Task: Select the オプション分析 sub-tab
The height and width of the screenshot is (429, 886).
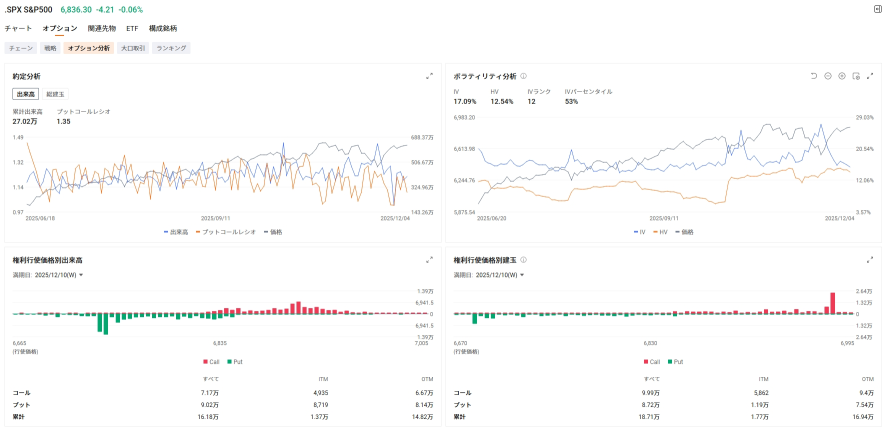Action: point(89,49)
